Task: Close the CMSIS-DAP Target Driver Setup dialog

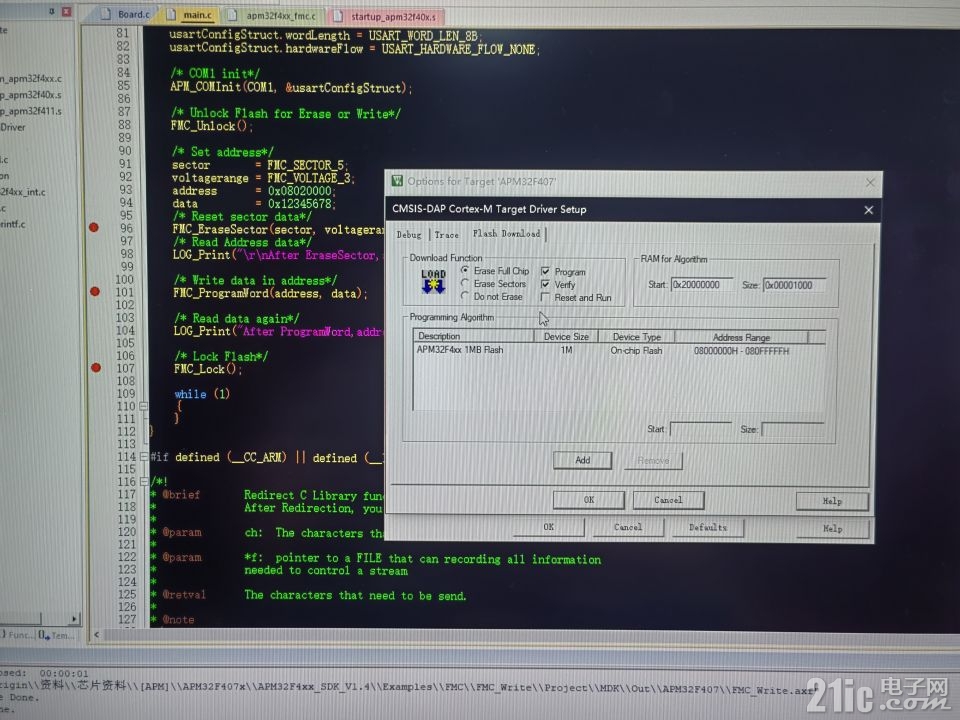Action: [x=868, y=210]
